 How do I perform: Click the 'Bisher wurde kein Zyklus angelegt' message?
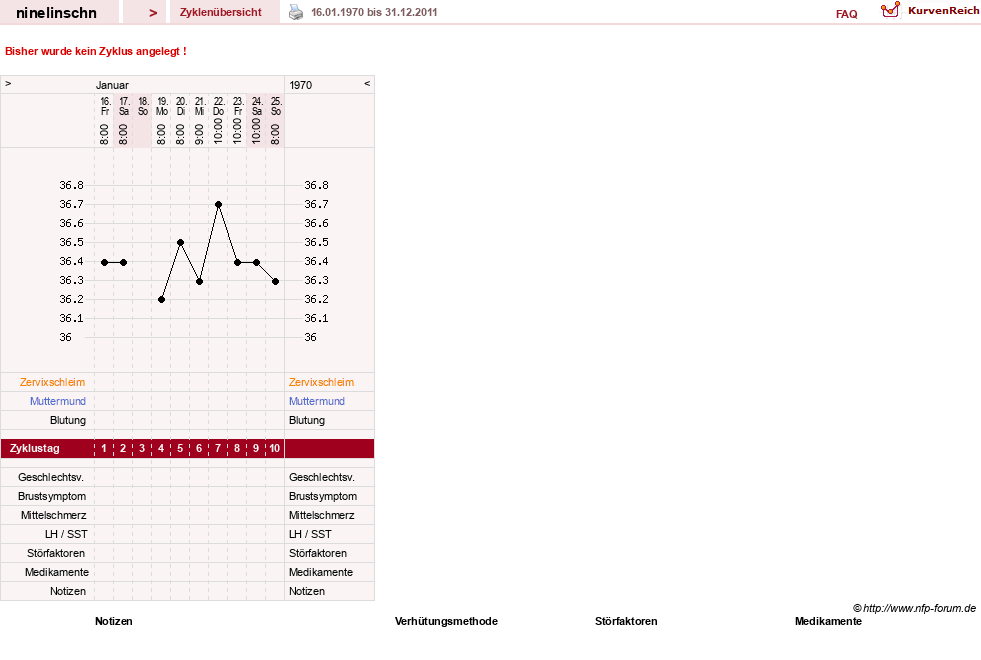point(96,51)
